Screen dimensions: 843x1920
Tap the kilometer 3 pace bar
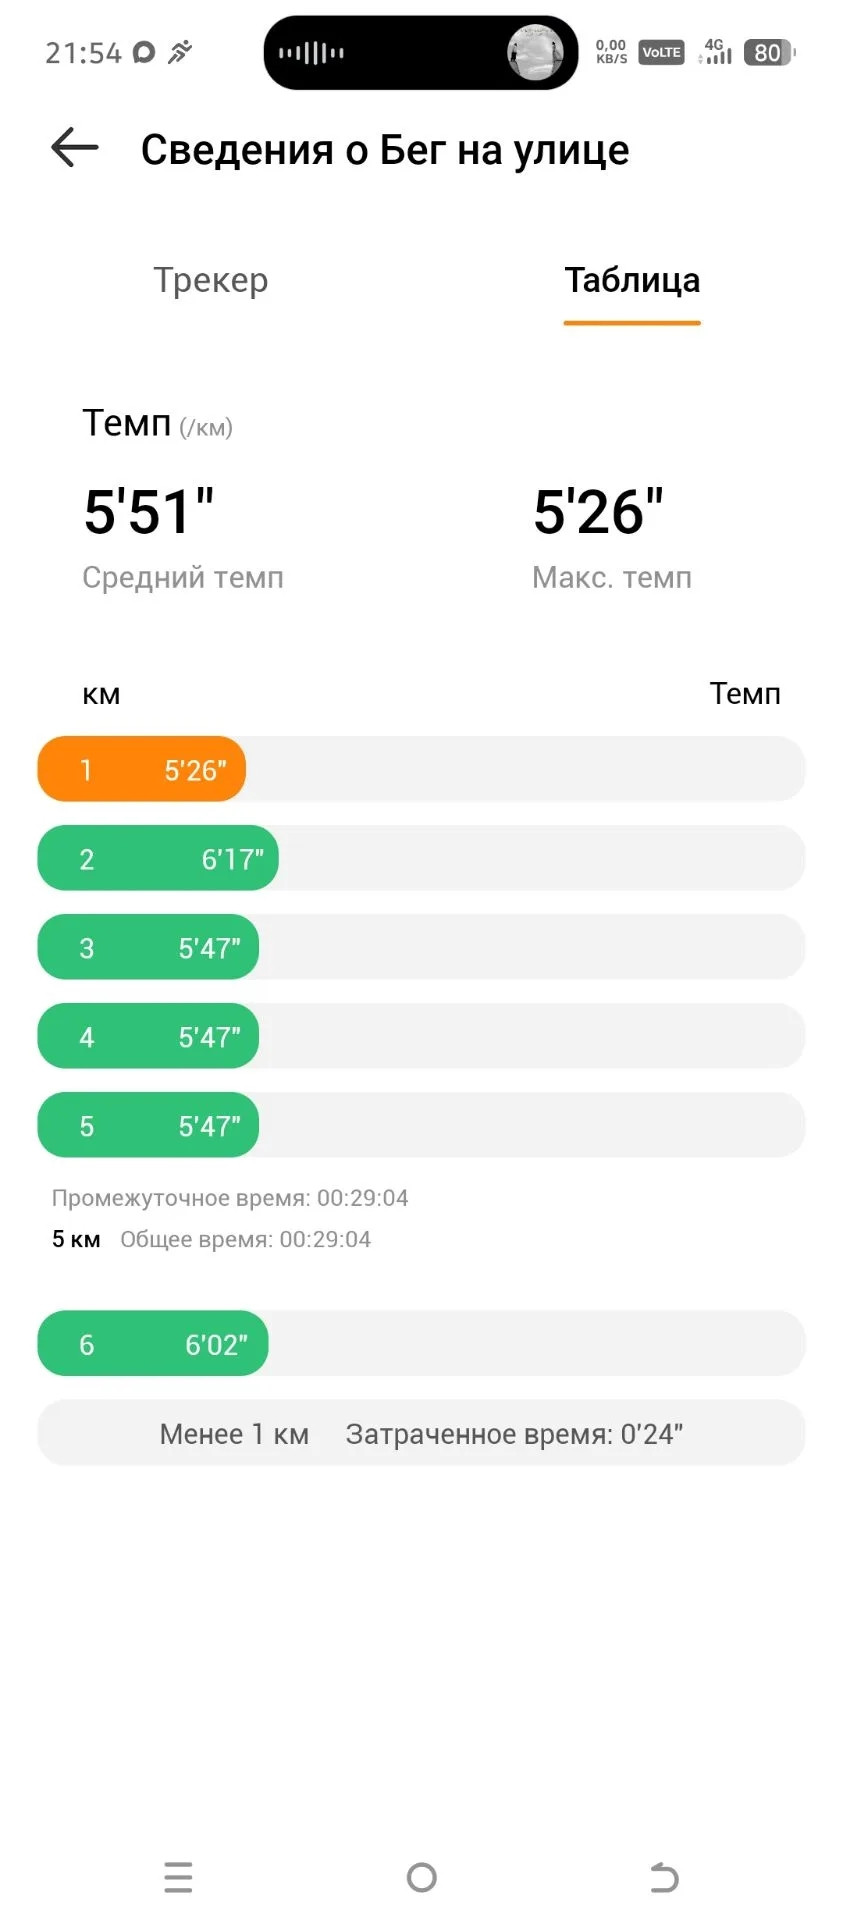click(x=148, y=947)
